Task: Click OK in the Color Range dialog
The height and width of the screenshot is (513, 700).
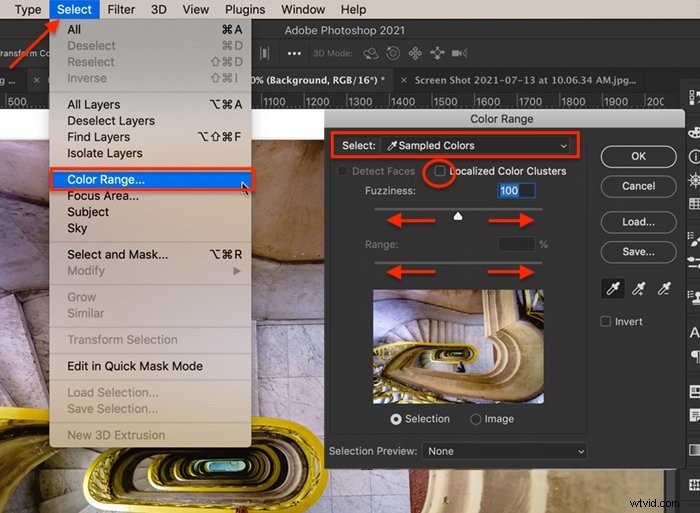Action: (638, 156)
